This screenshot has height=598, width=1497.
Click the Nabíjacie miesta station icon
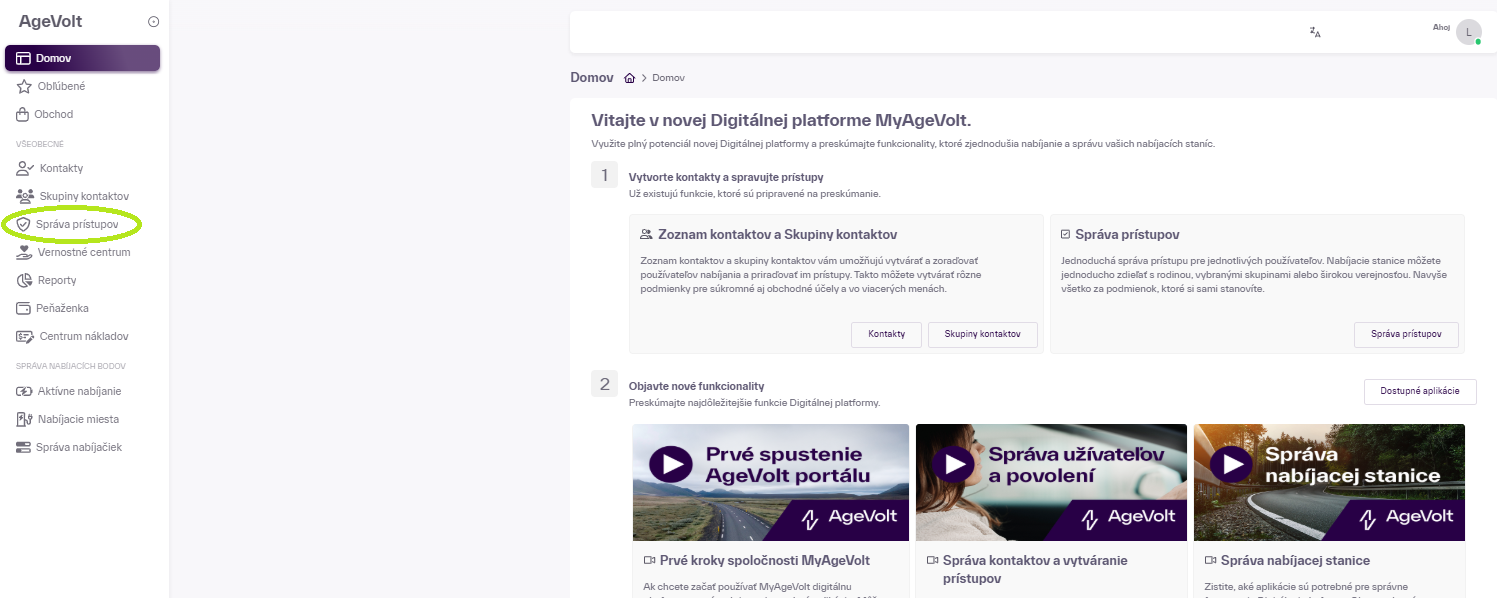24,419
